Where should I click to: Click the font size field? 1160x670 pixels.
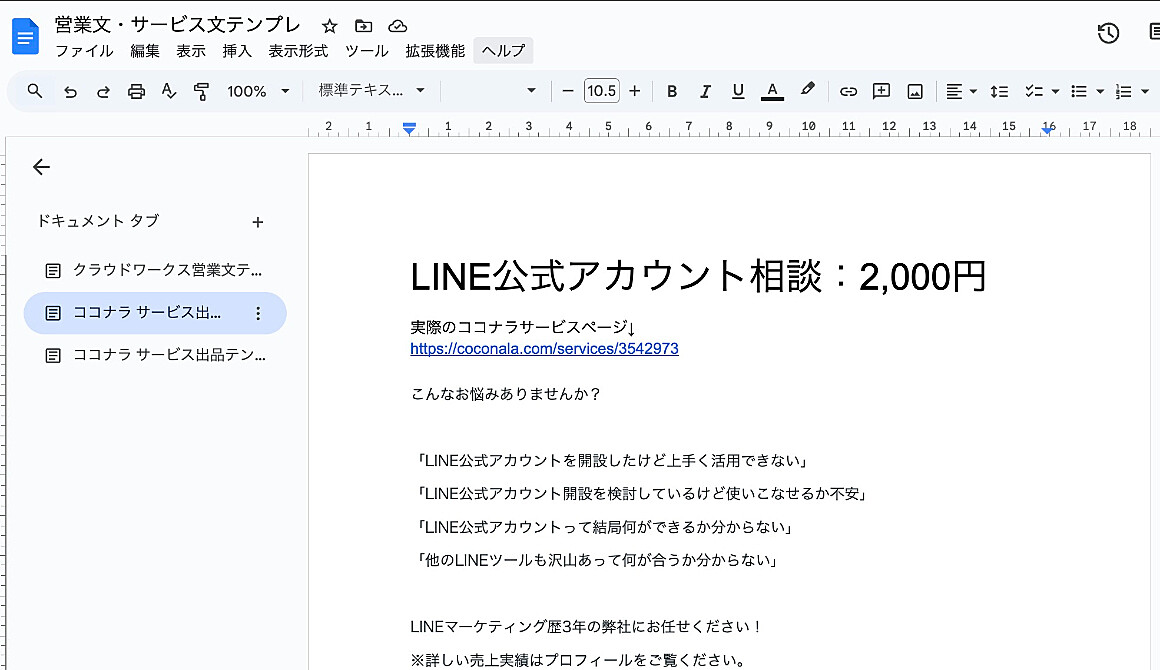(x=601, y=91)
